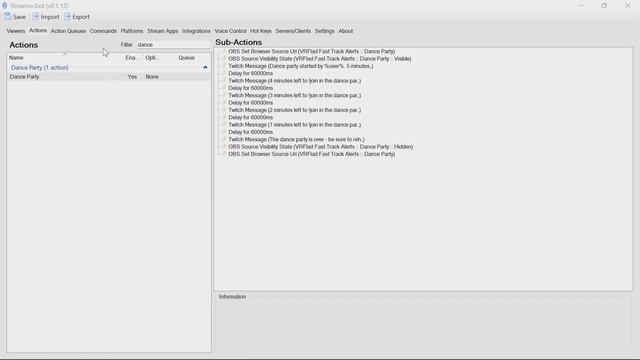Select the last OBS Set Browser Source Url sub-action
Screen dimensions: 640x360
(311, 154)
